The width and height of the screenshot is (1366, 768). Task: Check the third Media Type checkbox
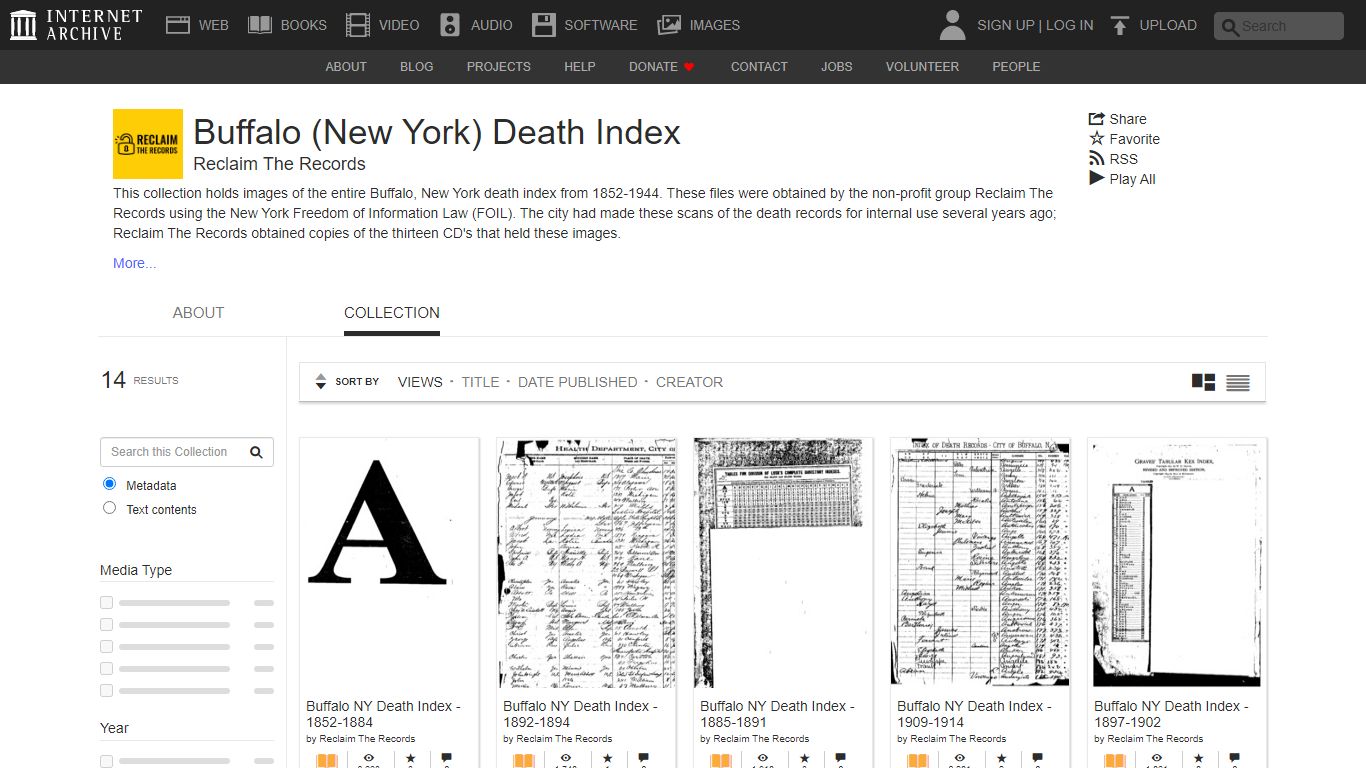(x=107, y=647)
